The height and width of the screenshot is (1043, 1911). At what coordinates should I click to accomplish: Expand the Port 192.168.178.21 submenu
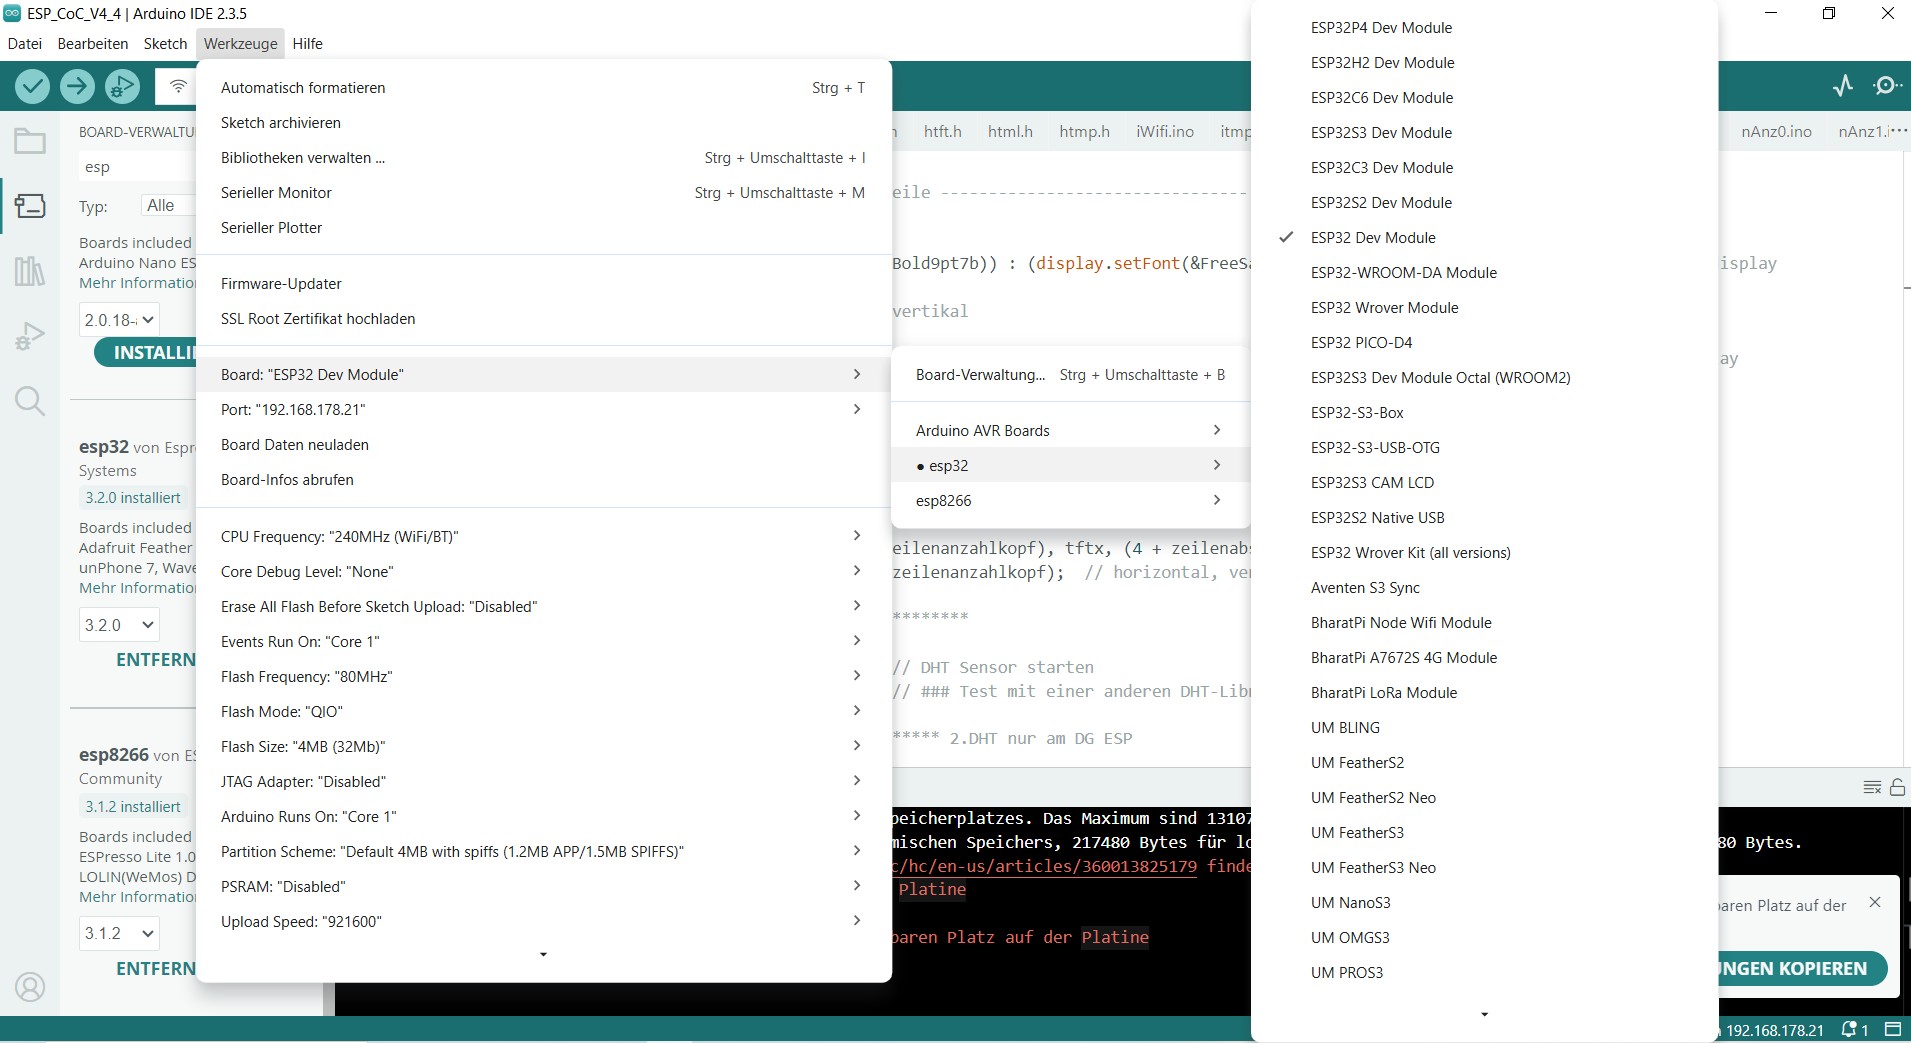543,410
